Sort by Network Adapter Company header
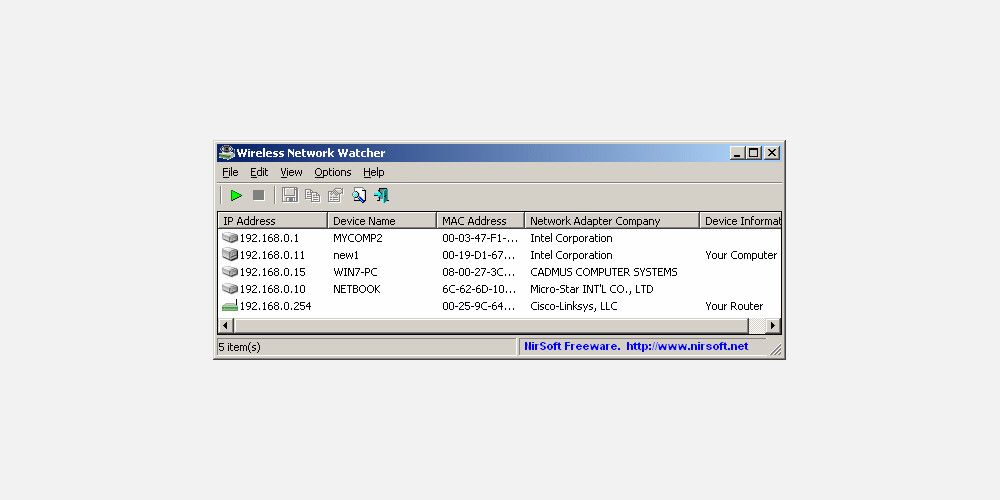1000x500 pixels. (x=612, y=221)
